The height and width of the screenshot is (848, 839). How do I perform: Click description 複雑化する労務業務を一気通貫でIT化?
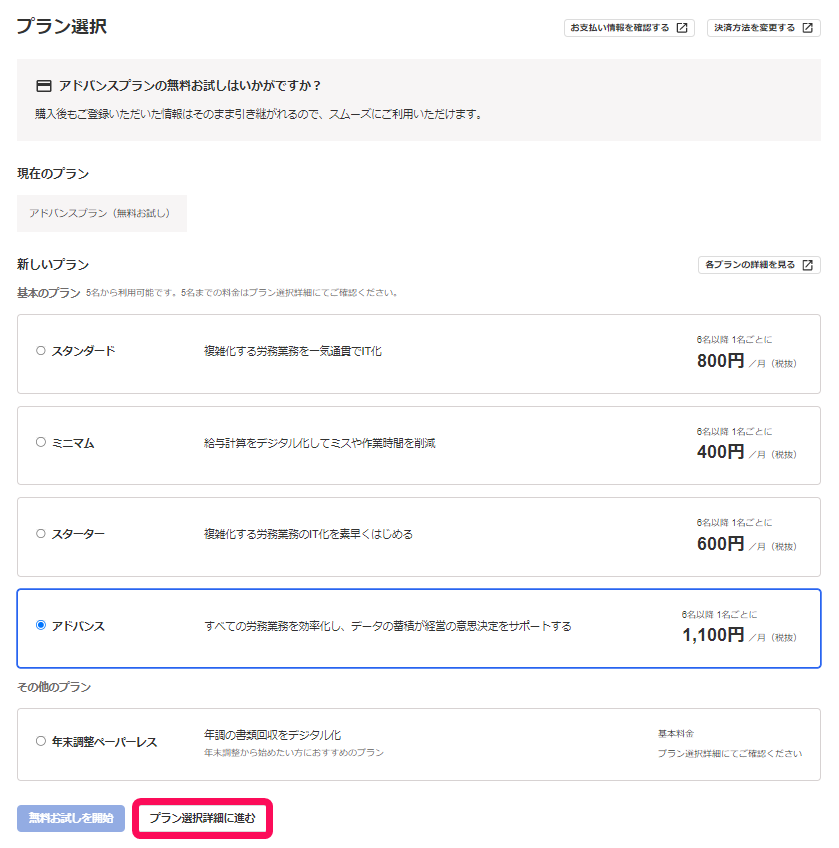pyautogui.click(x=293, y=351)
